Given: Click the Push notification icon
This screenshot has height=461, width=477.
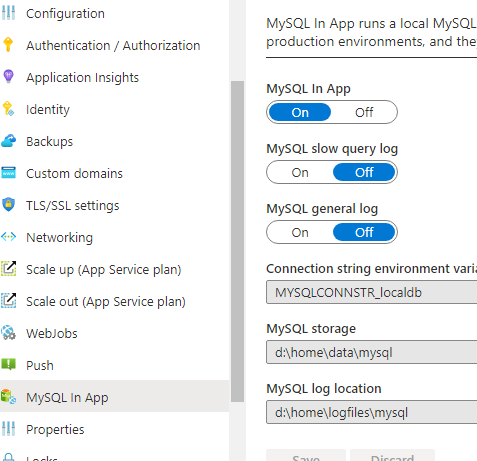Looking at the screenshot, I should [8, 364].
